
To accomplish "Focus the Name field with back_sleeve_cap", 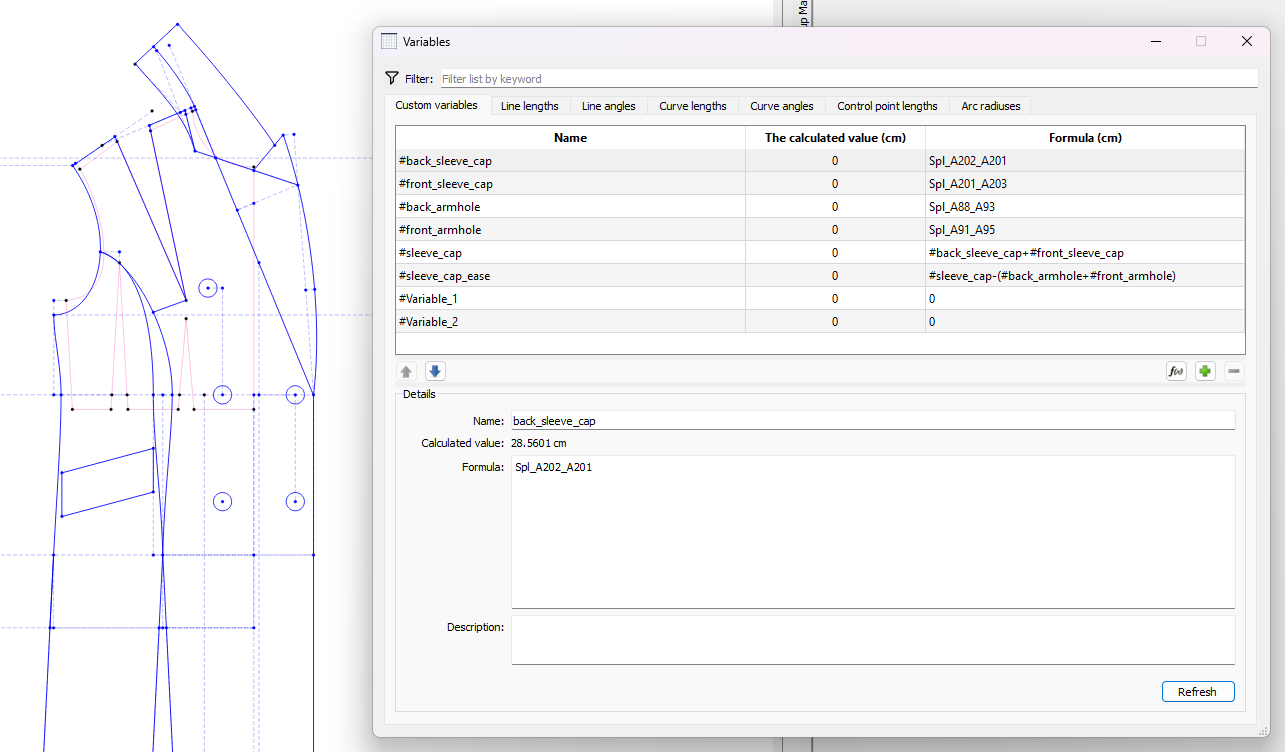I will pyautogui.click(x=872, y=421).
